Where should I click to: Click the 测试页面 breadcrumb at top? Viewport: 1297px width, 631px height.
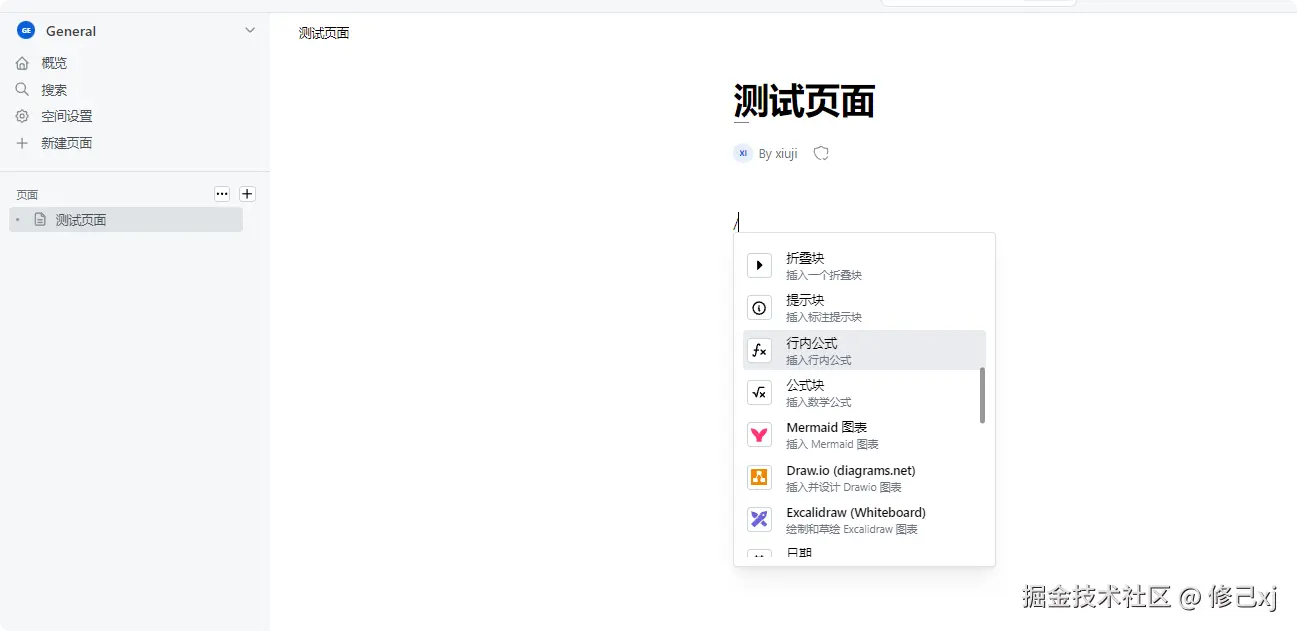324,33
